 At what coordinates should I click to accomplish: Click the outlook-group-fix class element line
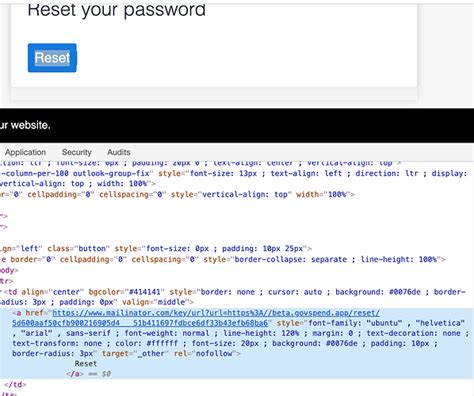click(x=233, y=174)
